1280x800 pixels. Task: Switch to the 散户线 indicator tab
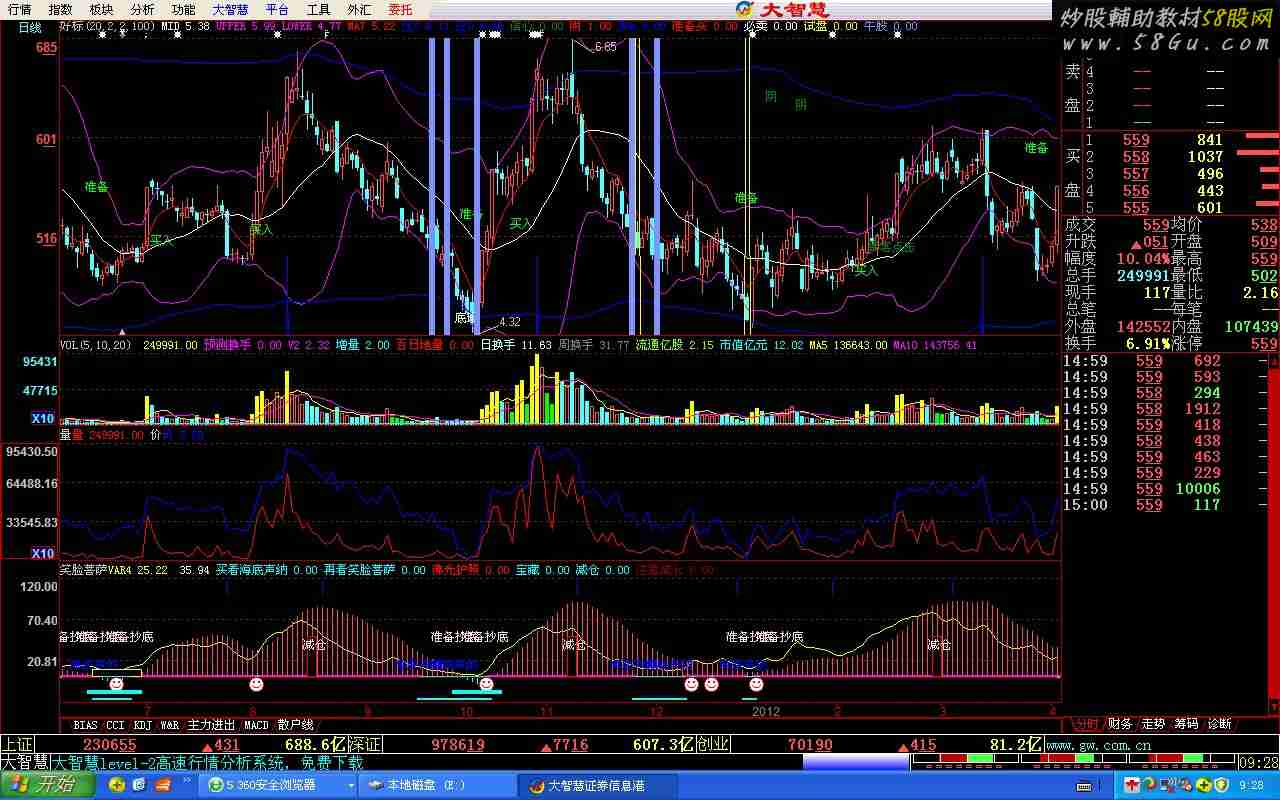pyautogui.click(x=296, y=724)
